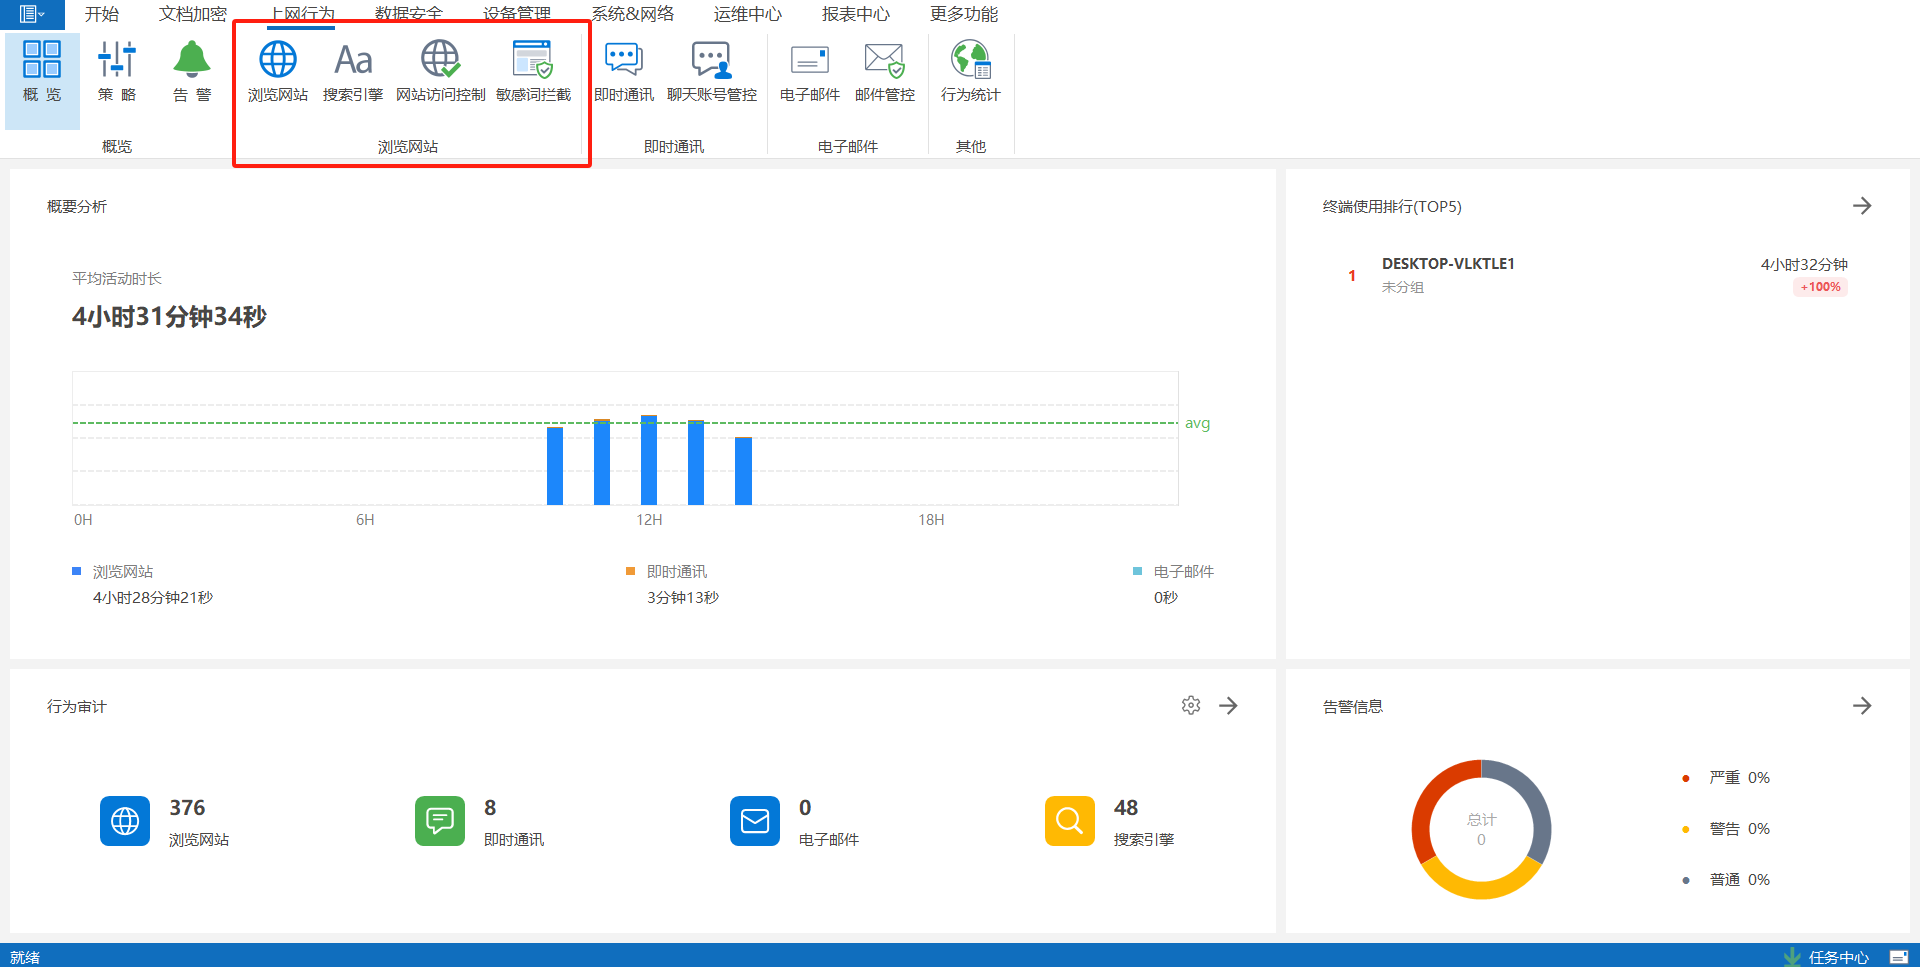The height and width of the screenshot is (967, 1920).
Task: Open 敏感词拦截 ribbon icon
Action: tap(533, 72)
